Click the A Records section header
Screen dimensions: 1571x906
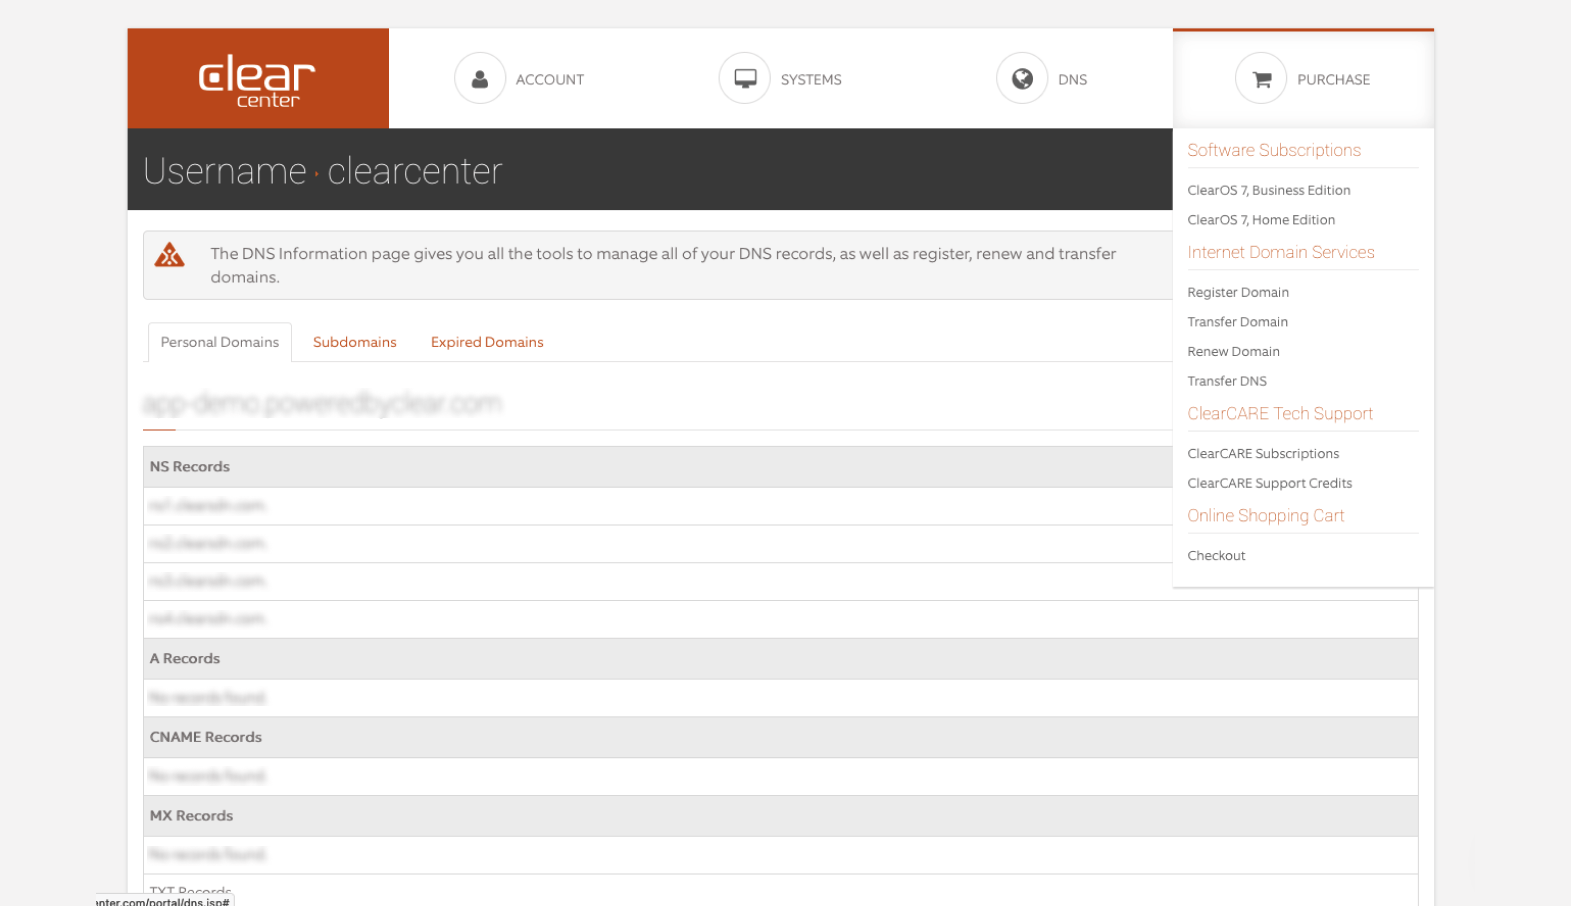point(780,659)
